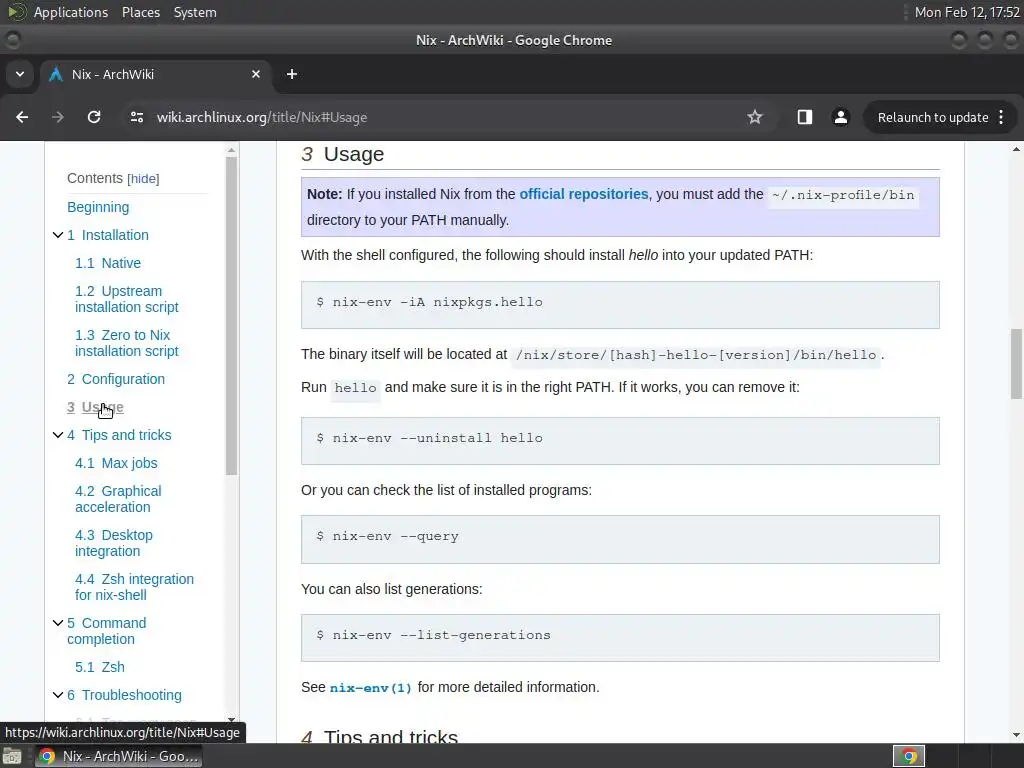This screenshot has height=768, width=1024.
Task: Collapse the 5 Command completion chevron
Action: pos(57,623)
